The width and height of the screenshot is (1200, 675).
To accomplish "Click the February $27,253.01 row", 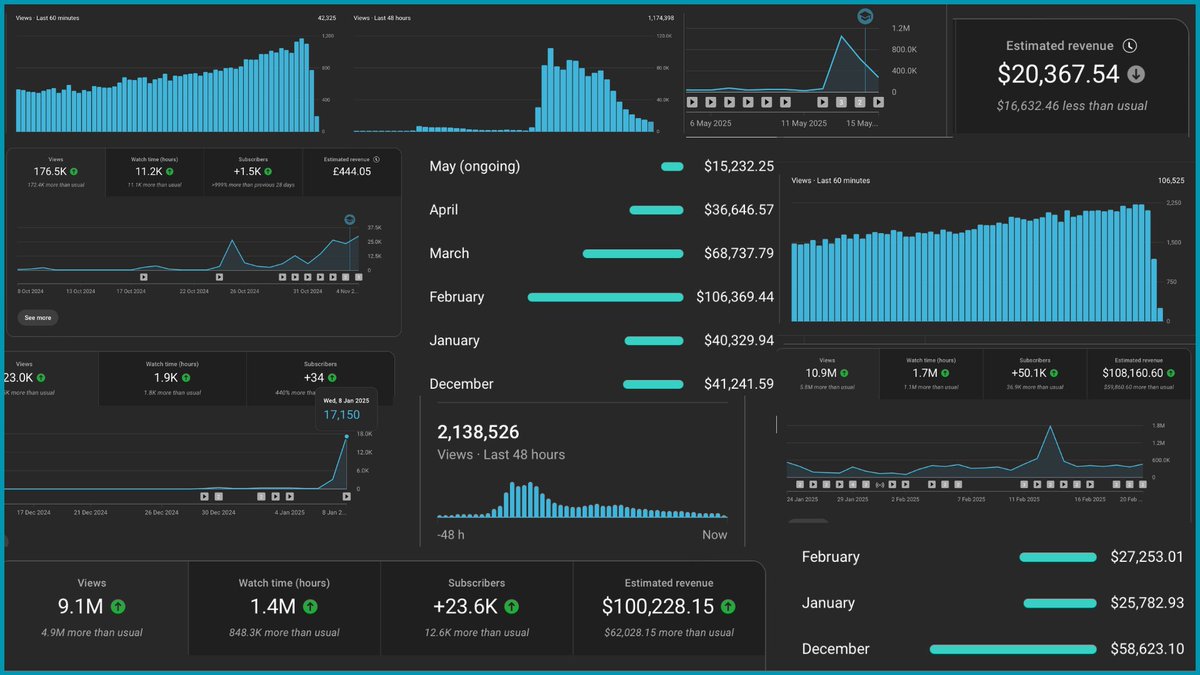I will [x=992, y=557].
